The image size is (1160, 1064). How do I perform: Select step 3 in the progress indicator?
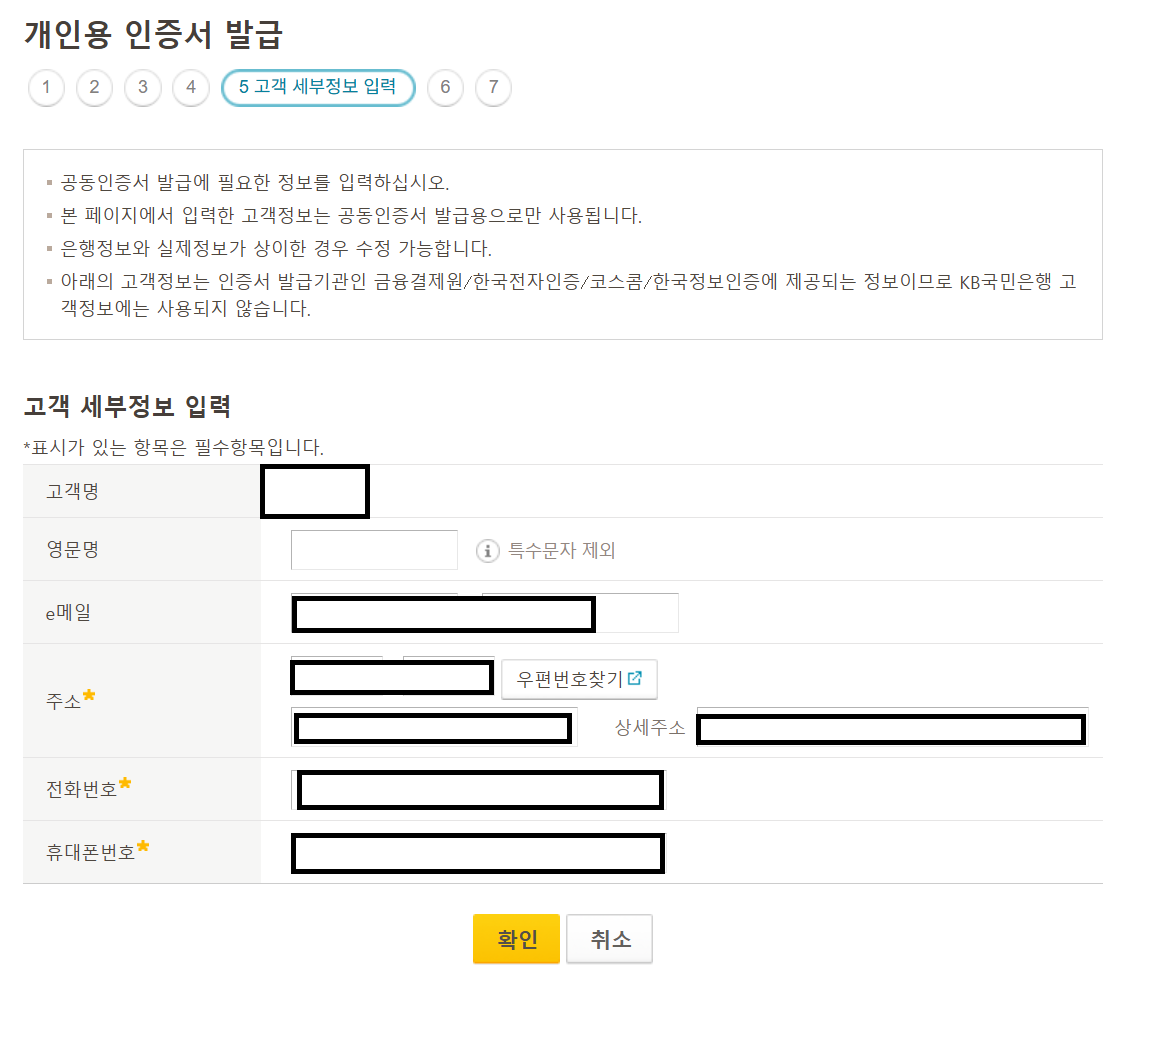[x=142, y=88]
